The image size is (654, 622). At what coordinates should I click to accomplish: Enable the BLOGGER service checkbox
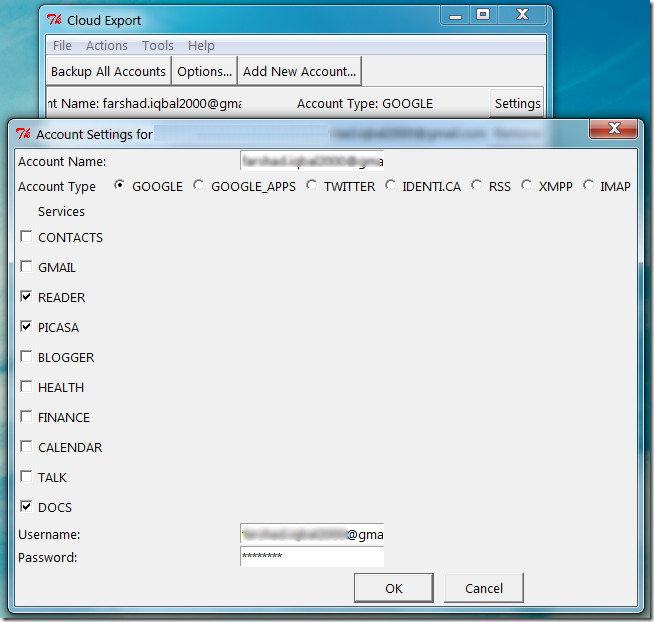[x=26, y=356]
